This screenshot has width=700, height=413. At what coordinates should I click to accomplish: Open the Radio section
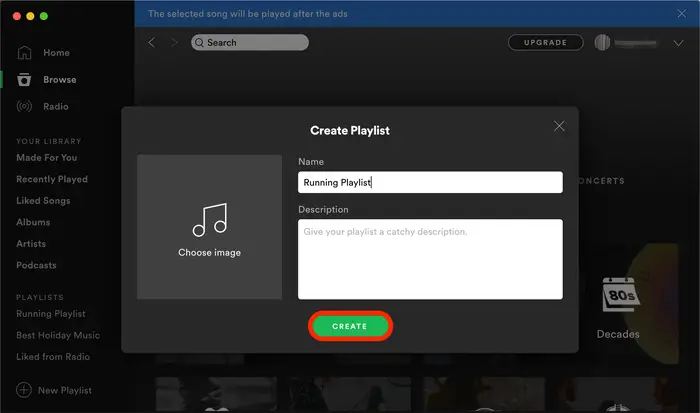(56, 106)
